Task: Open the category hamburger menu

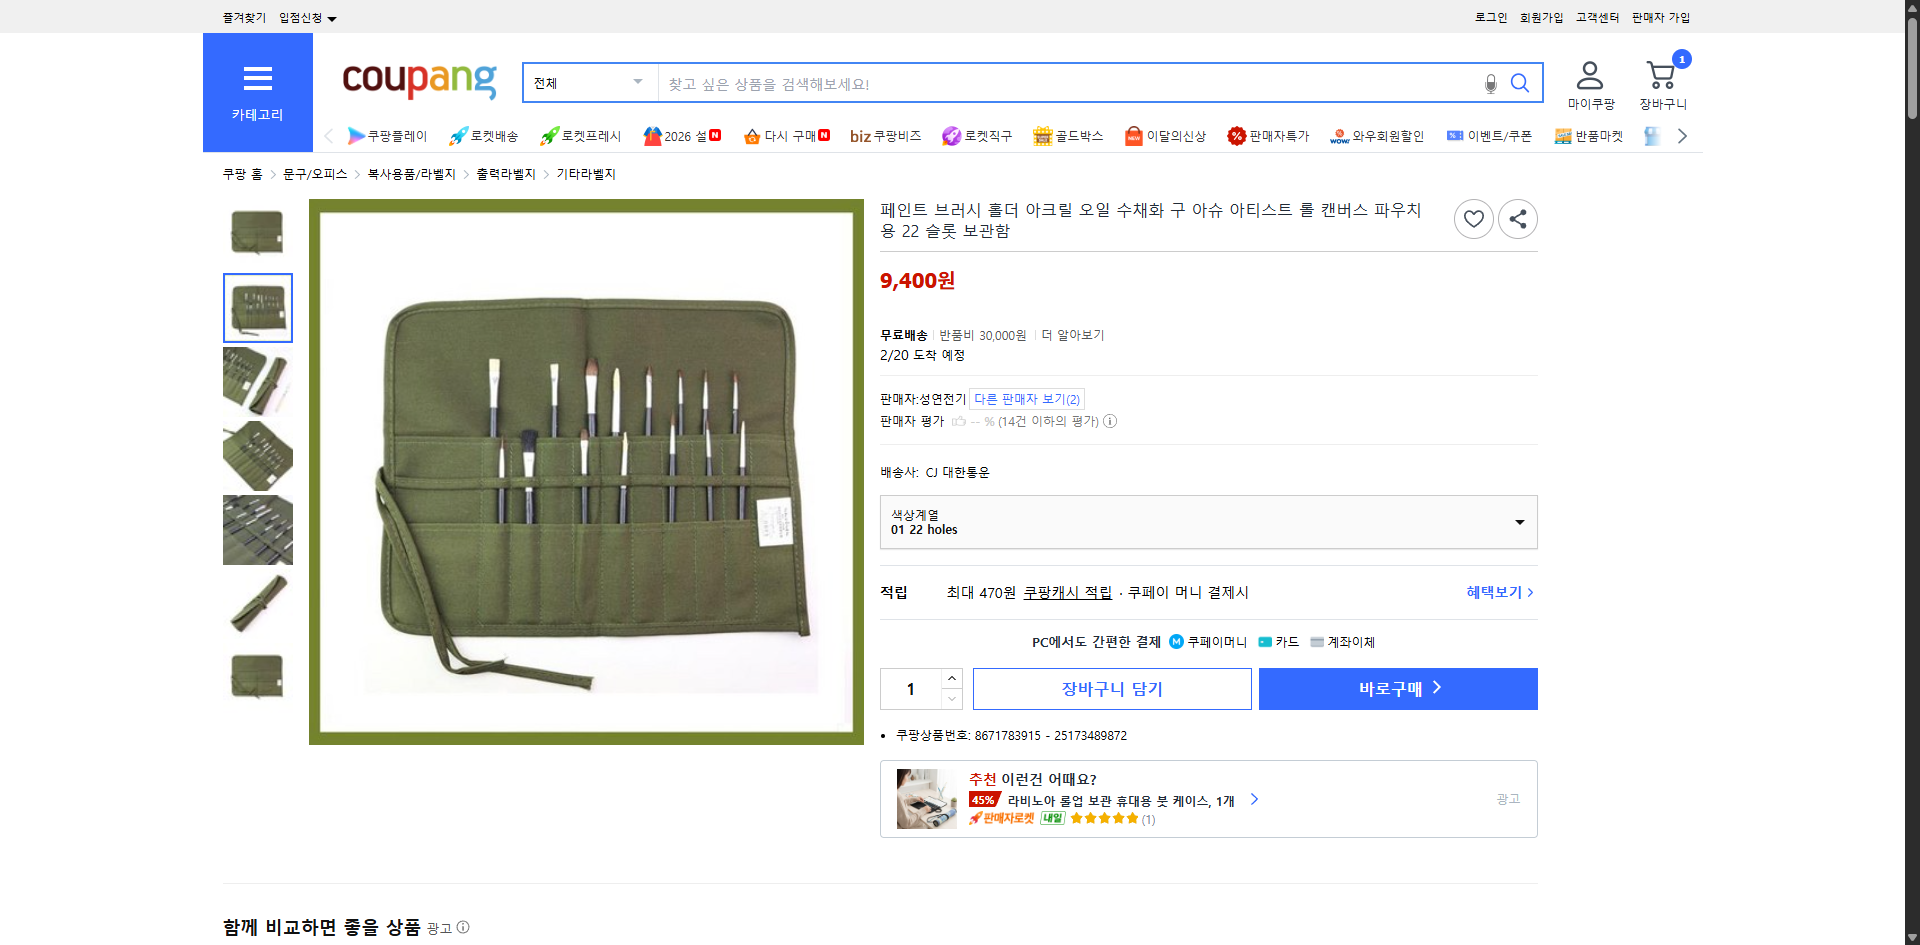Action: (x=258, y=79)
